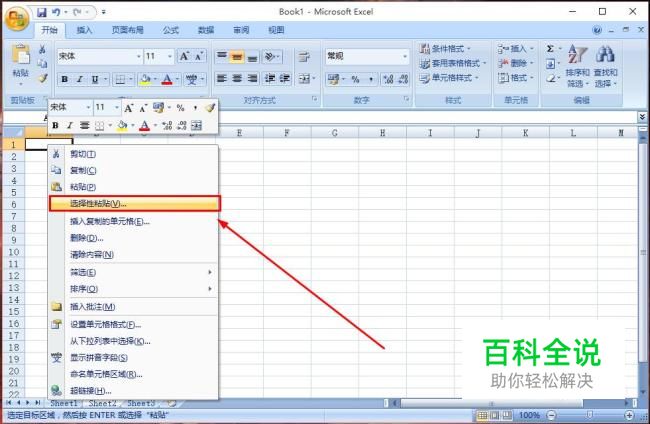650x424 pixels.
Task: Click the ribbon Percent Style icon
Action: 355,79
